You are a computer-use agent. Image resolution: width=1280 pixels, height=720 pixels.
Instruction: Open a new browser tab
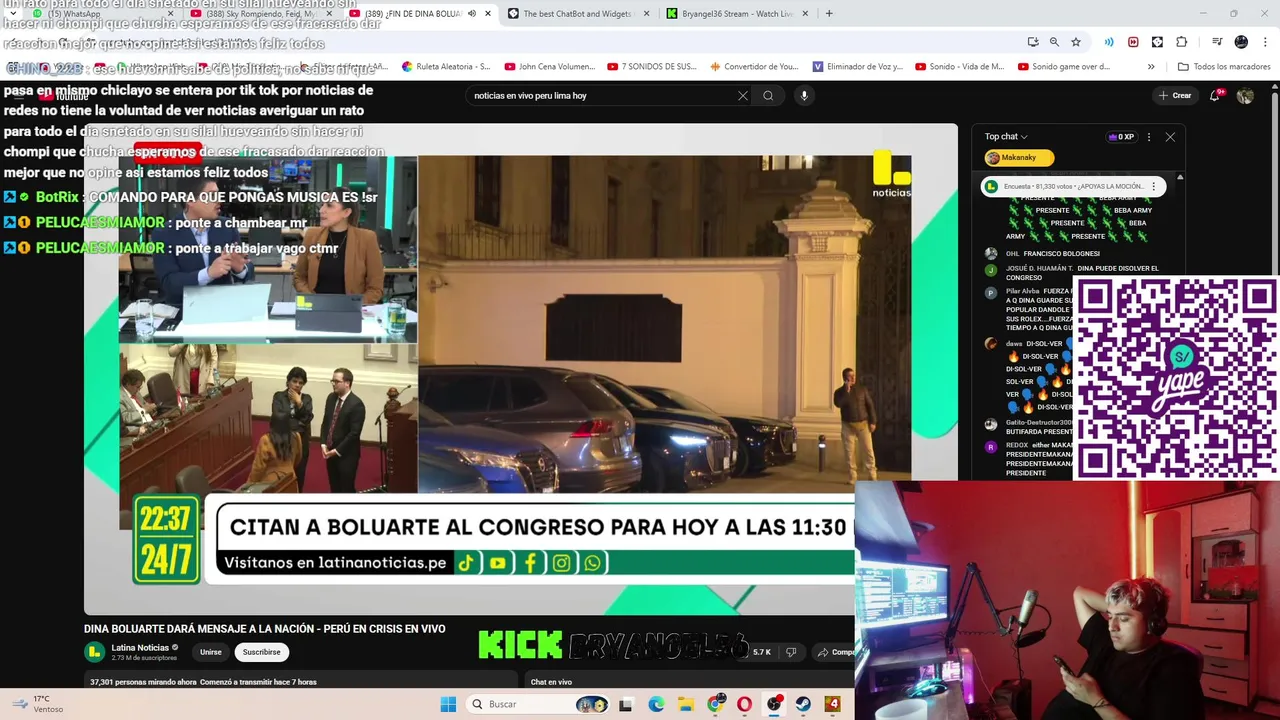[x=829, y=14]
